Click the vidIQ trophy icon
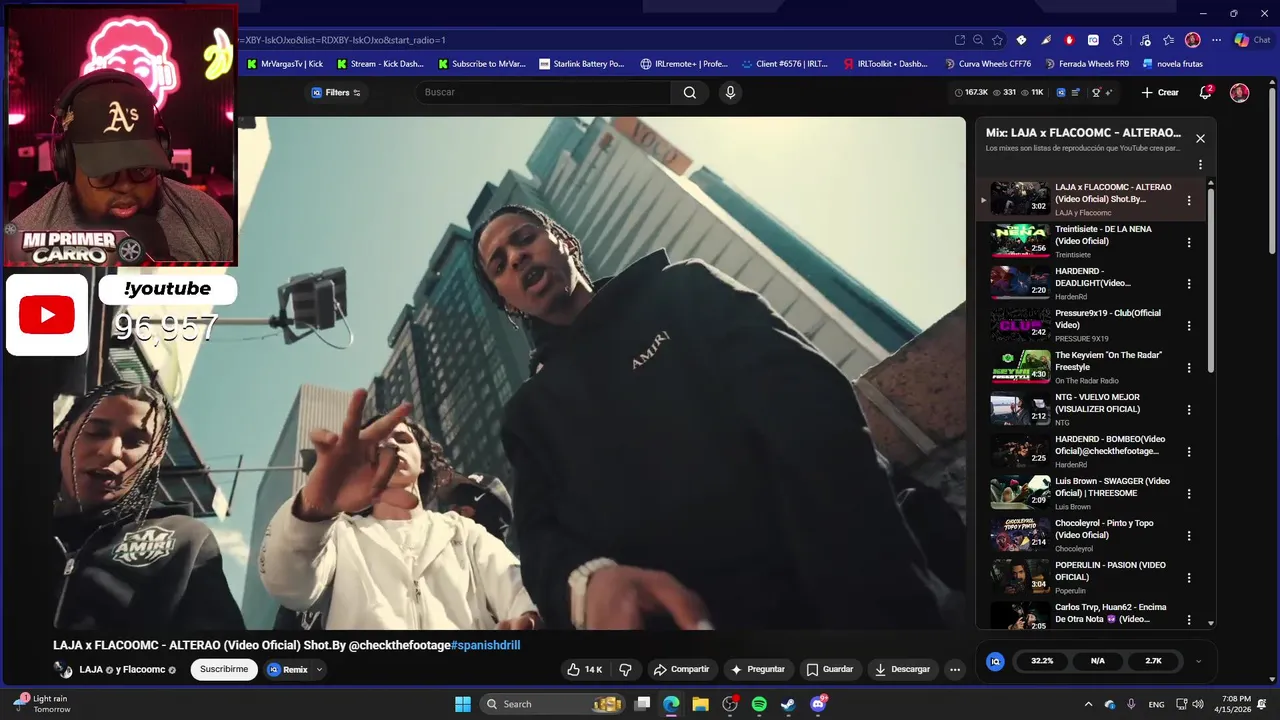This screenshot has height=720, width=1280. pyautogui.click(x=1097, y=92)
